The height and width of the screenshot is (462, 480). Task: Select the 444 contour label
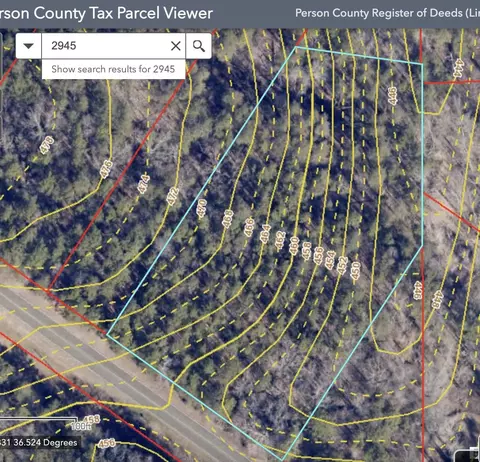pyautogui.click(x=459, y=68)
